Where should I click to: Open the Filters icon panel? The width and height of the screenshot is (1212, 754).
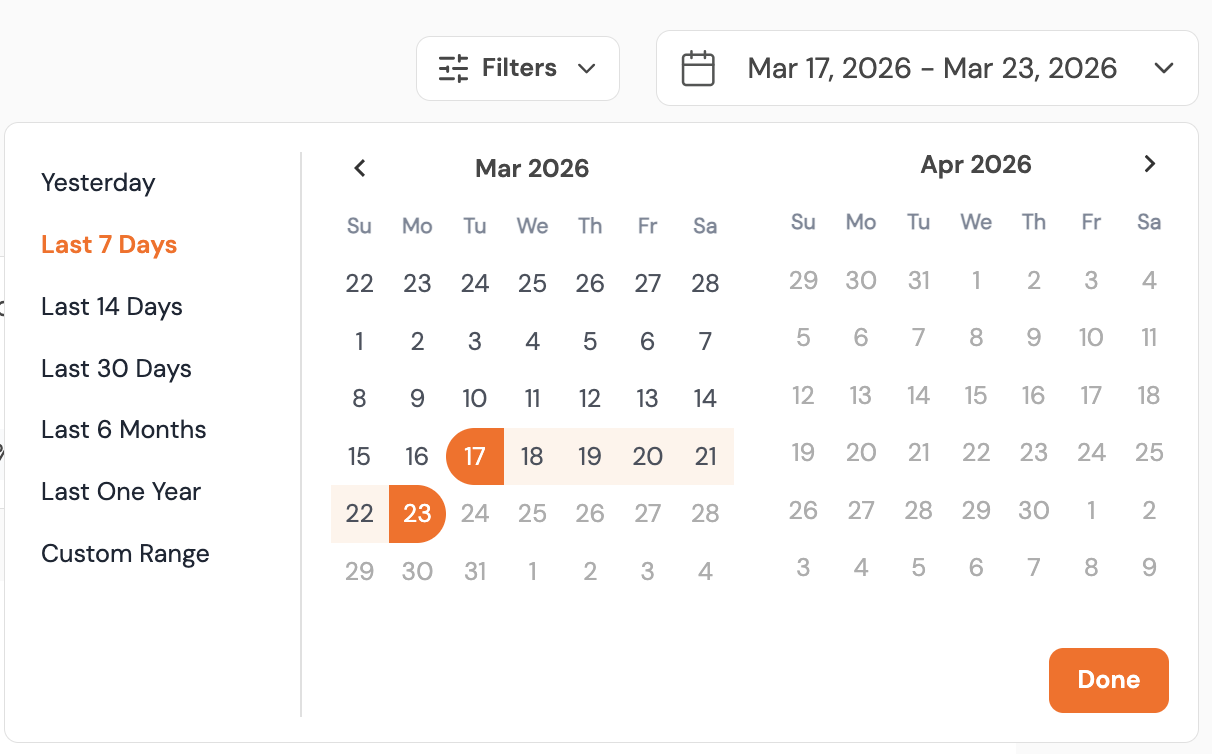point(517,68)
